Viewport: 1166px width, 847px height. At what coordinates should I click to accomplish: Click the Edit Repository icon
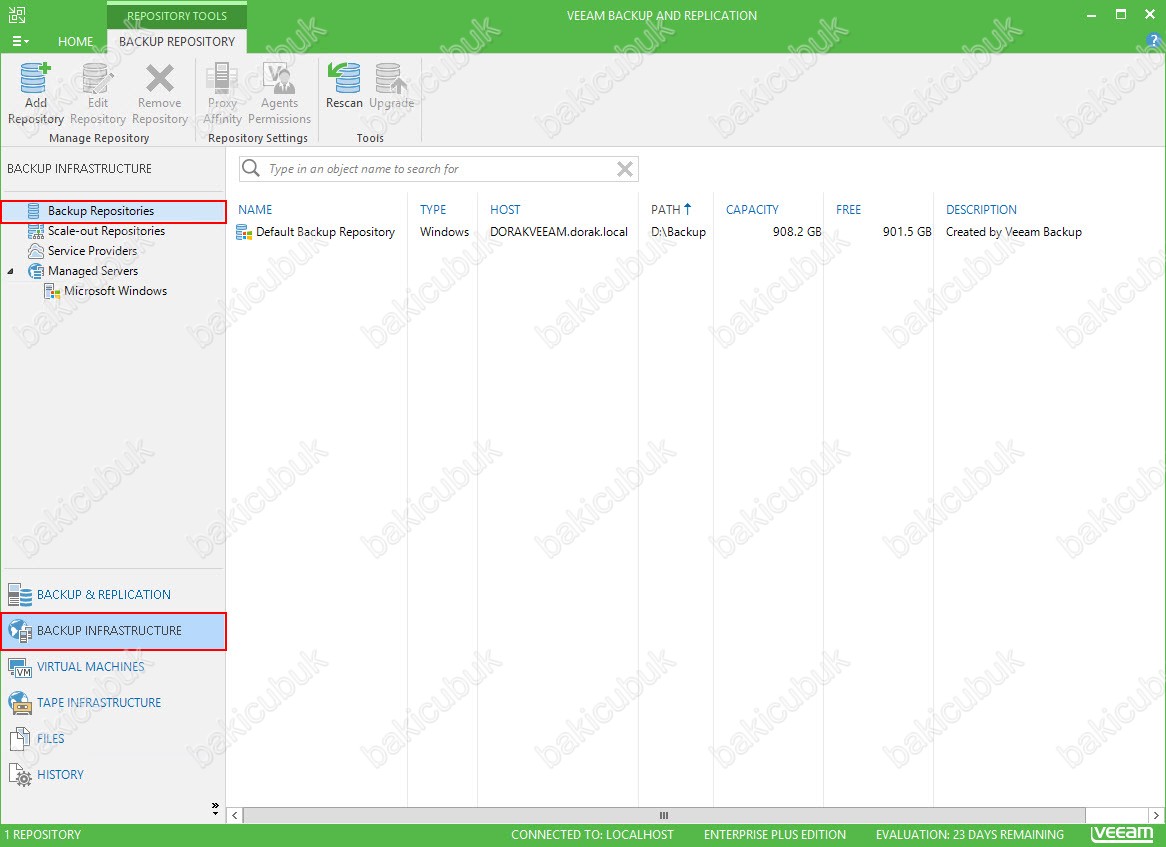click(97, 79)
